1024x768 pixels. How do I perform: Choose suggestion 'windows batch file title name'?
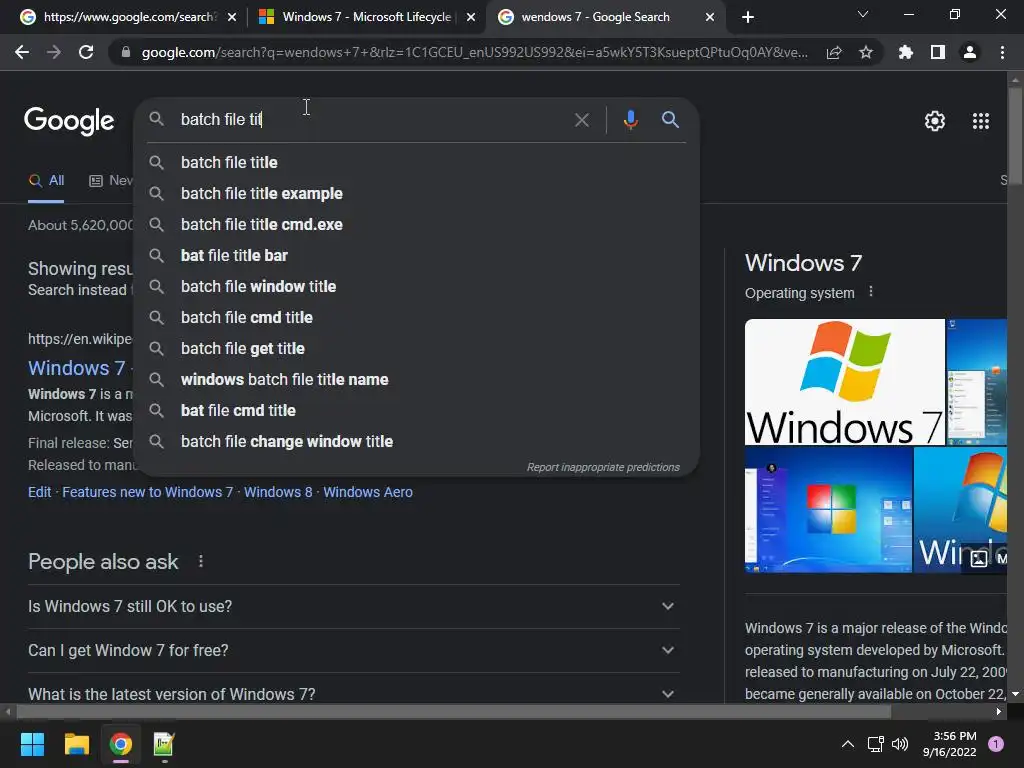click(x=417, y=379)
